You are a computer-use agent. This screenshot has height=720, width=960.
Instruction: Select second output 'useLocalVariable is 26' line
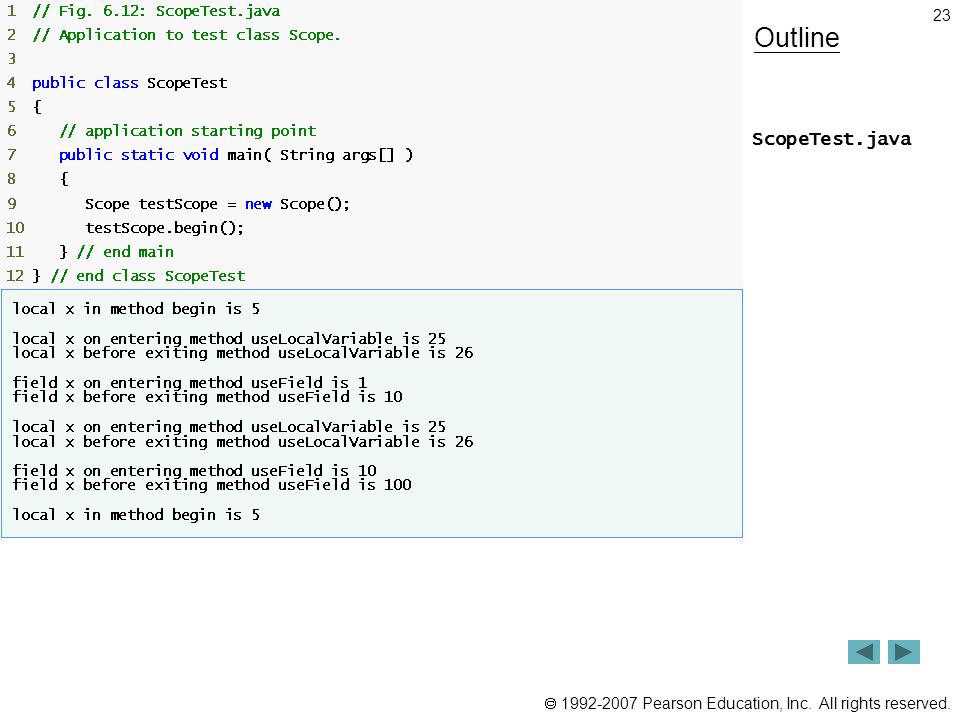(242, 441)
